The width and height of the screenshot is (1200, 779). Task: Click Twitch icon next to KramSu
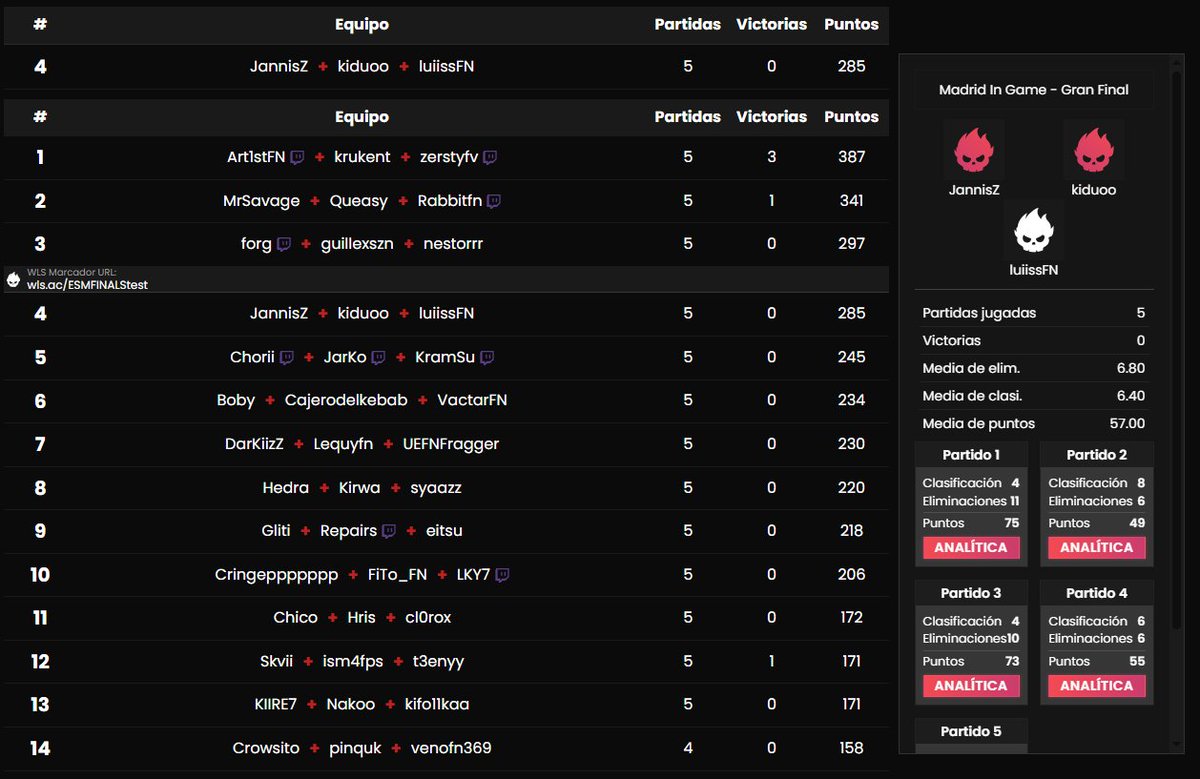point(487,357)
